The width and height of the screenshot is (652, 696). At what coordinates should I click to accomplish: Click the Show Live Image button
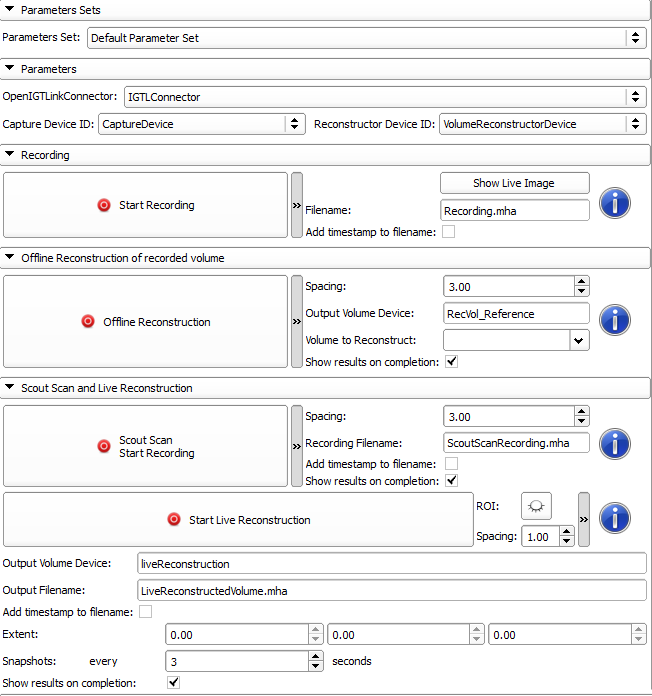(x=514, y=183)
